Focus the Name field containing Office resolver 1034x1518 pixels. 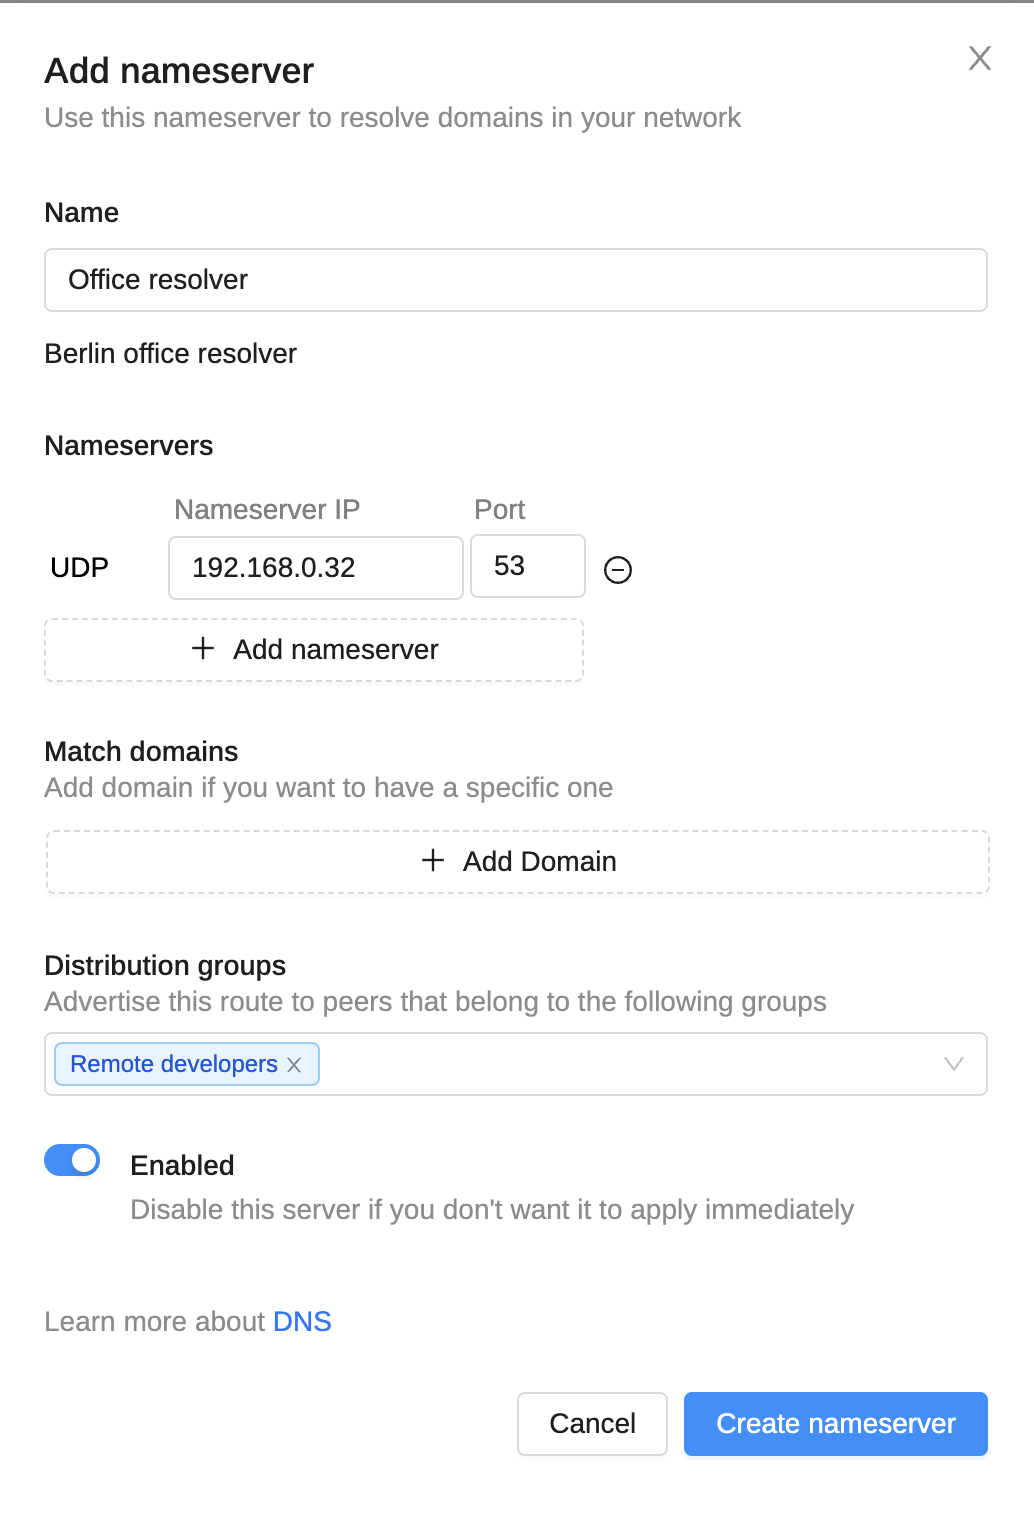click(515, 280)
